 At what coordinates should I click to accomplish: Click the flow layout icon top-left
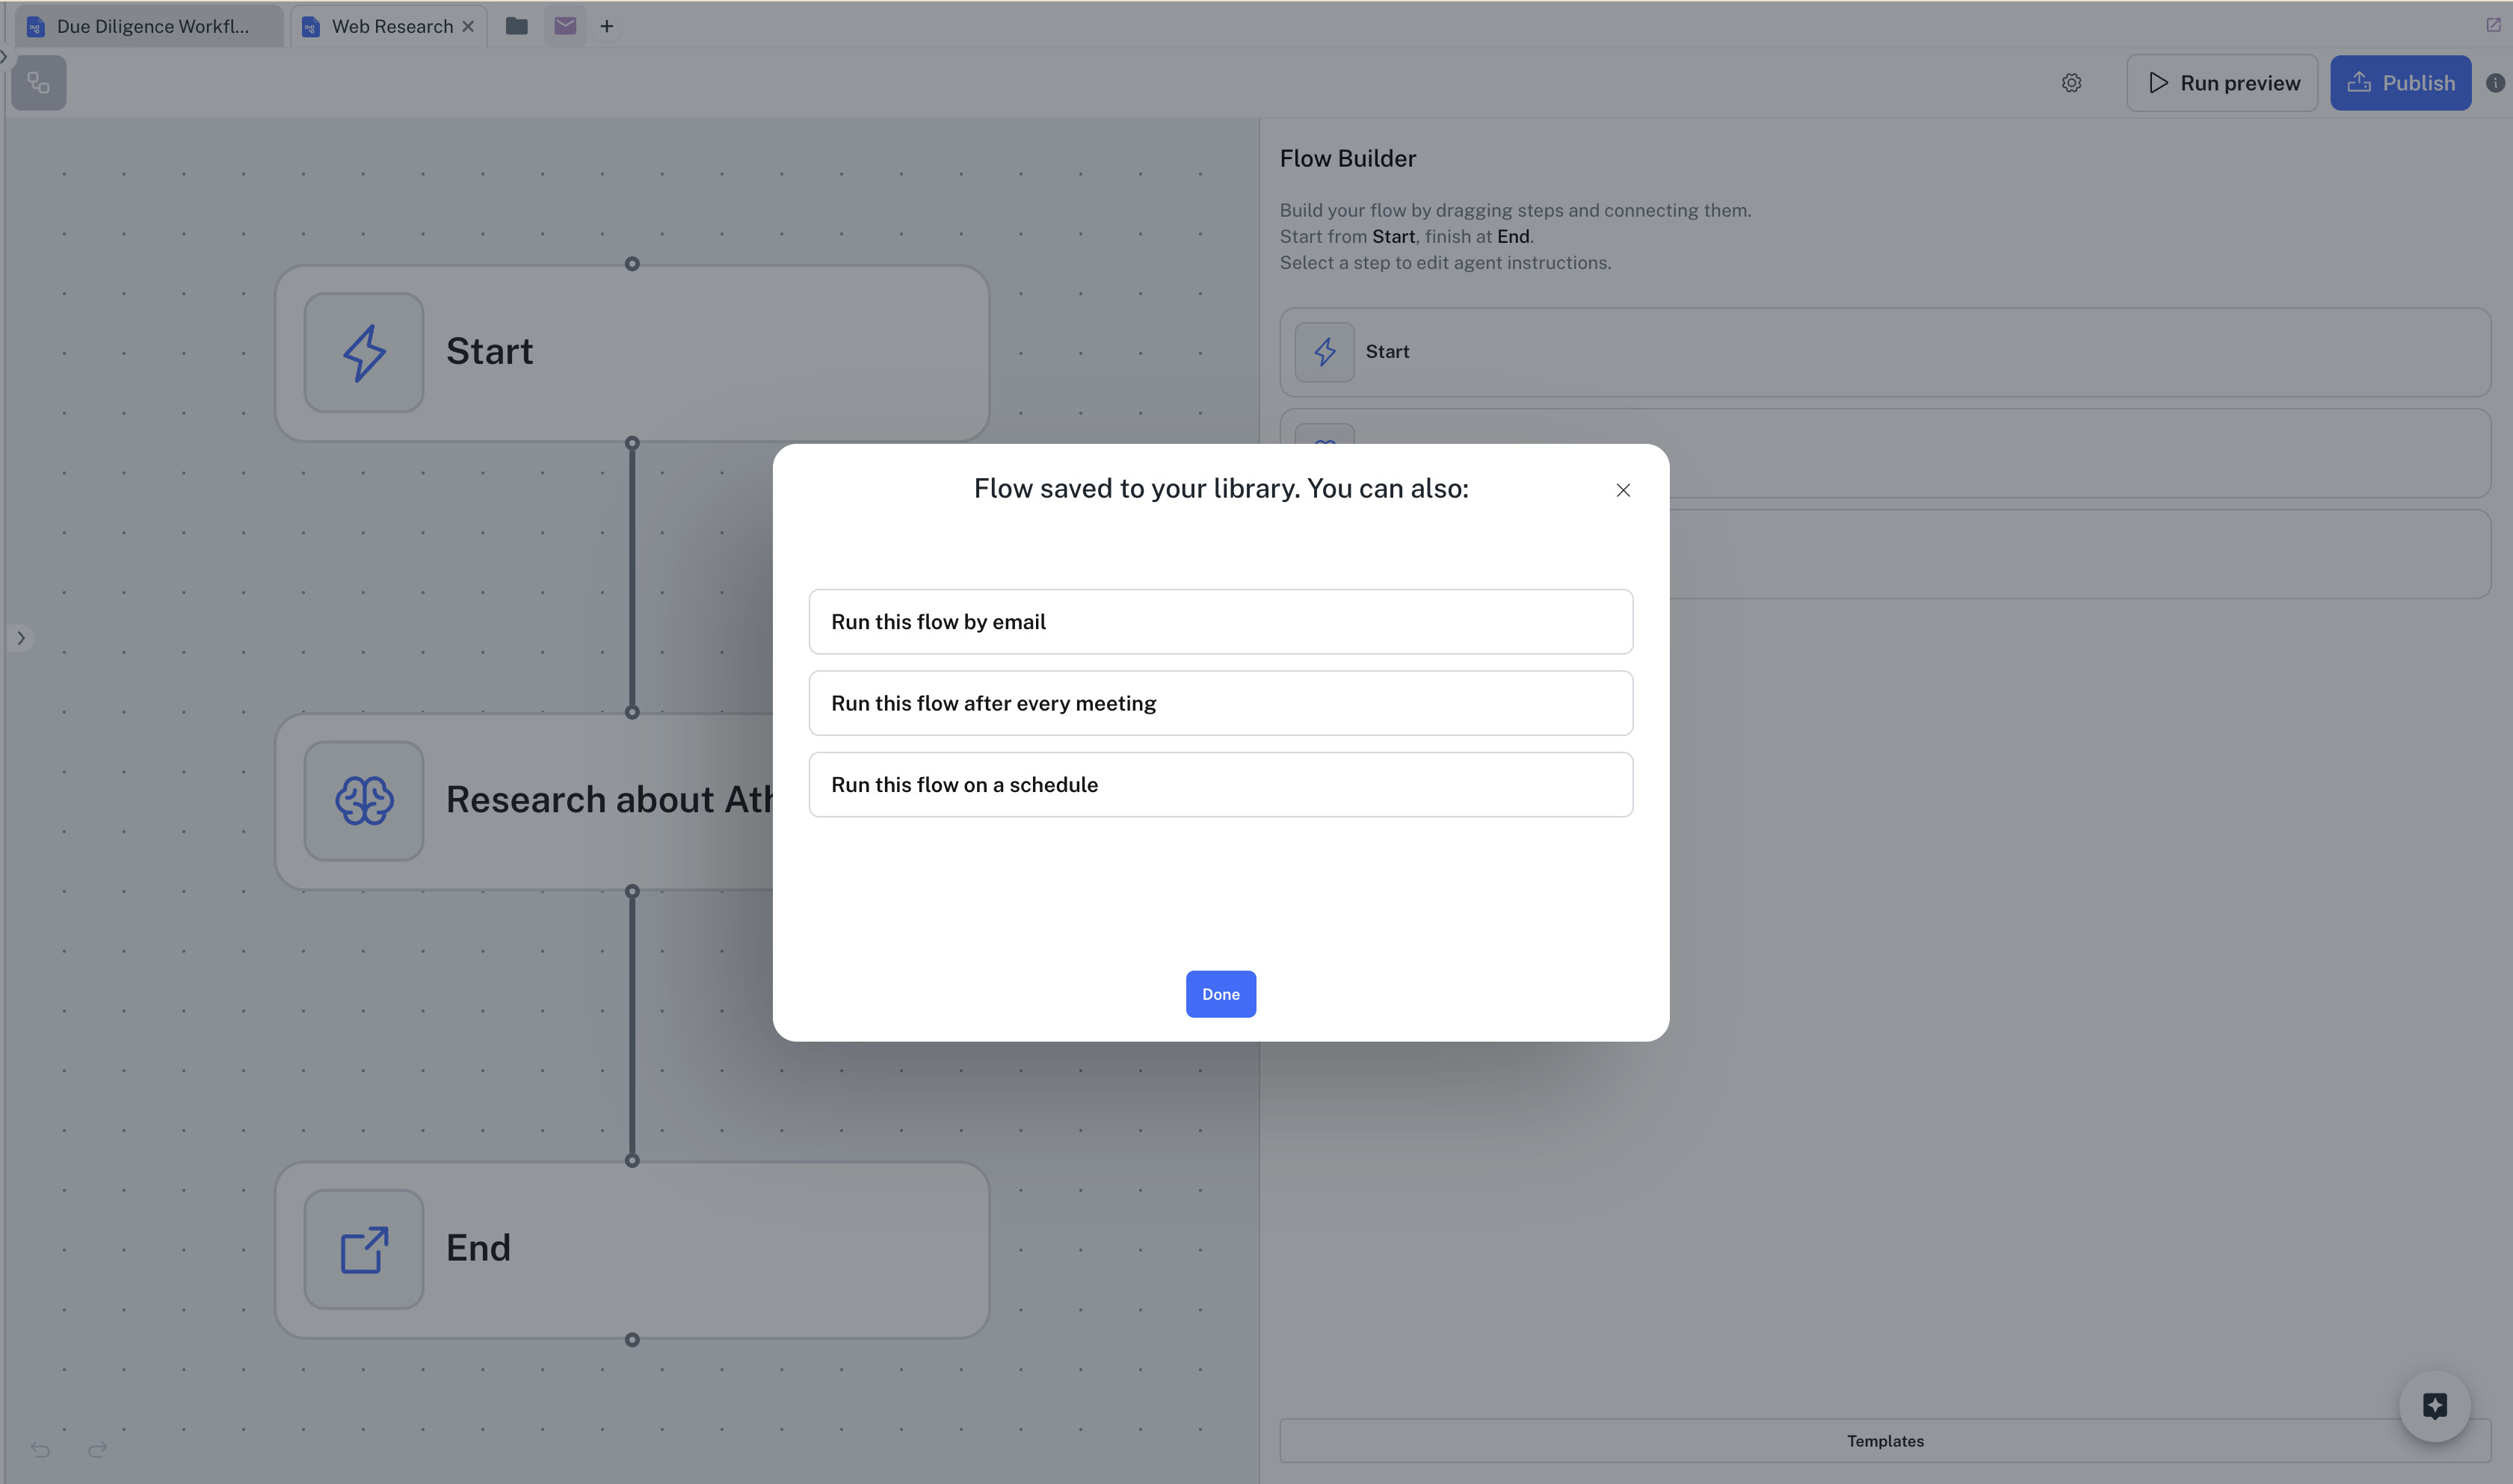coord(39,83)
